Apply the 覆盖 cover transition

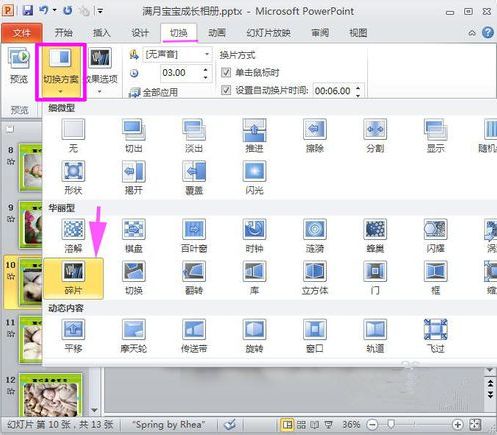[194, 178]
